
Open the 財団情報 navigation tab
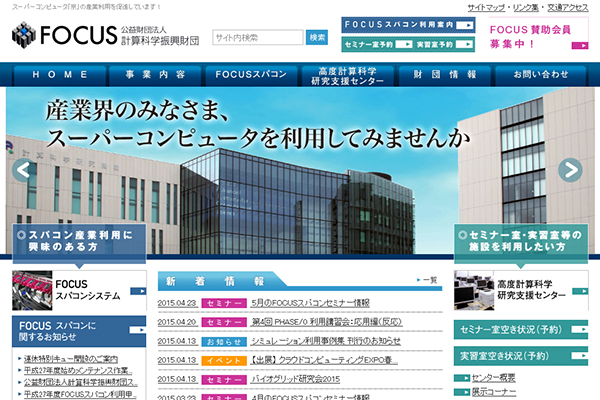[x=445, y=75]
